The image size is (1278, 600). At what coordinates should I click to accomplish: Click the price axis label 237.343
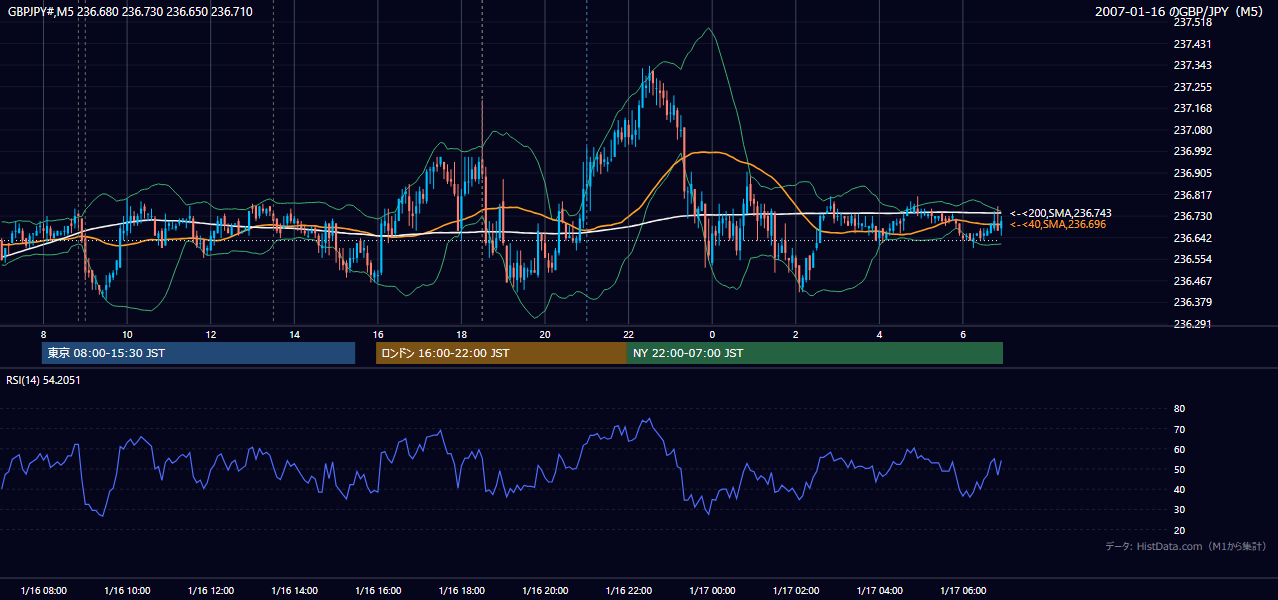pyautogui.click(x=1192, y=65)
